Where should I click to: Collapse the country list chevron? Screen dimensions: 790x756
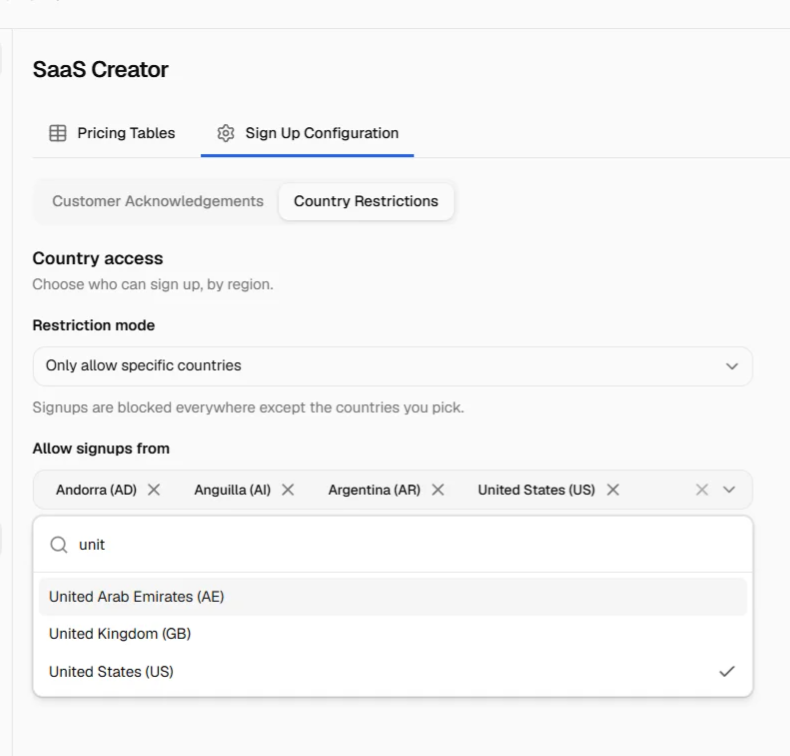tap(729, 490)
